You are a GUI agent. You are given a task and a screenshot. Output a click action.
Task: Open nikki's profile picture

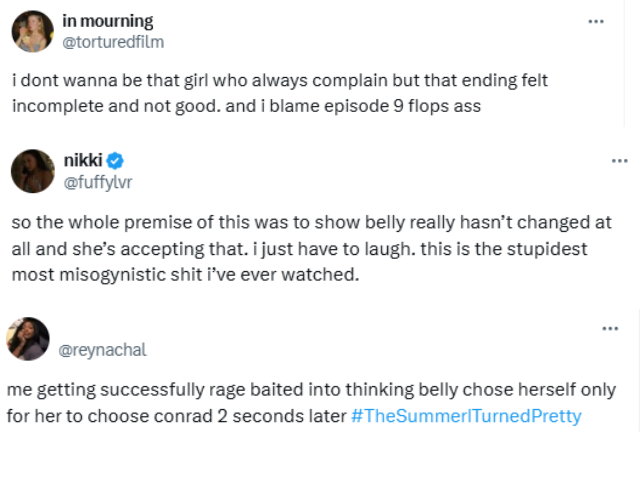33,171
